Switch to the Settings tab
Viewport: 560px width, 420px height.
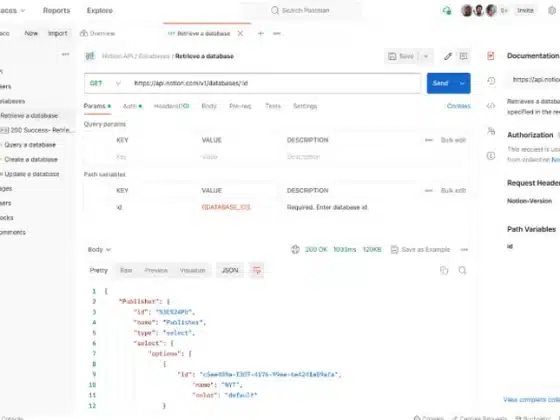tap(305, 106)
